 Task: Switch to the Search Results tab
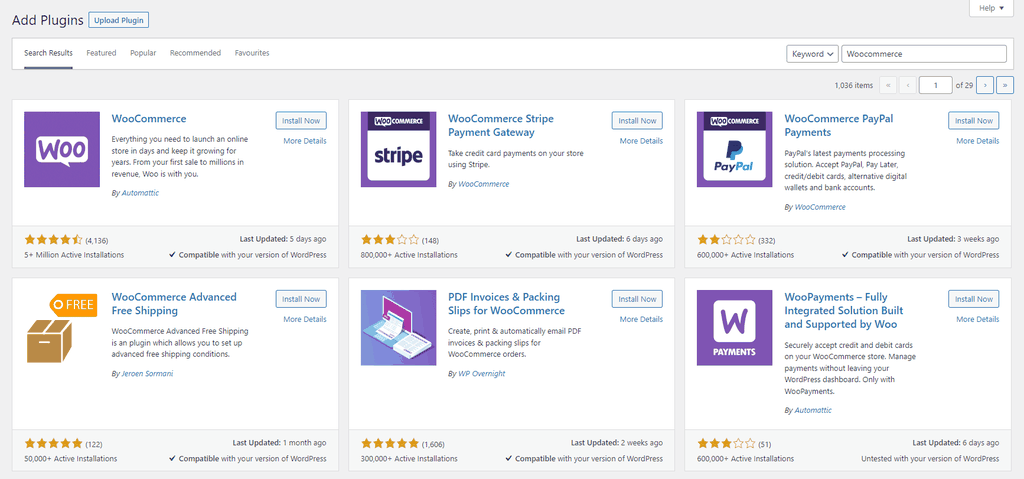pos(48,54)
